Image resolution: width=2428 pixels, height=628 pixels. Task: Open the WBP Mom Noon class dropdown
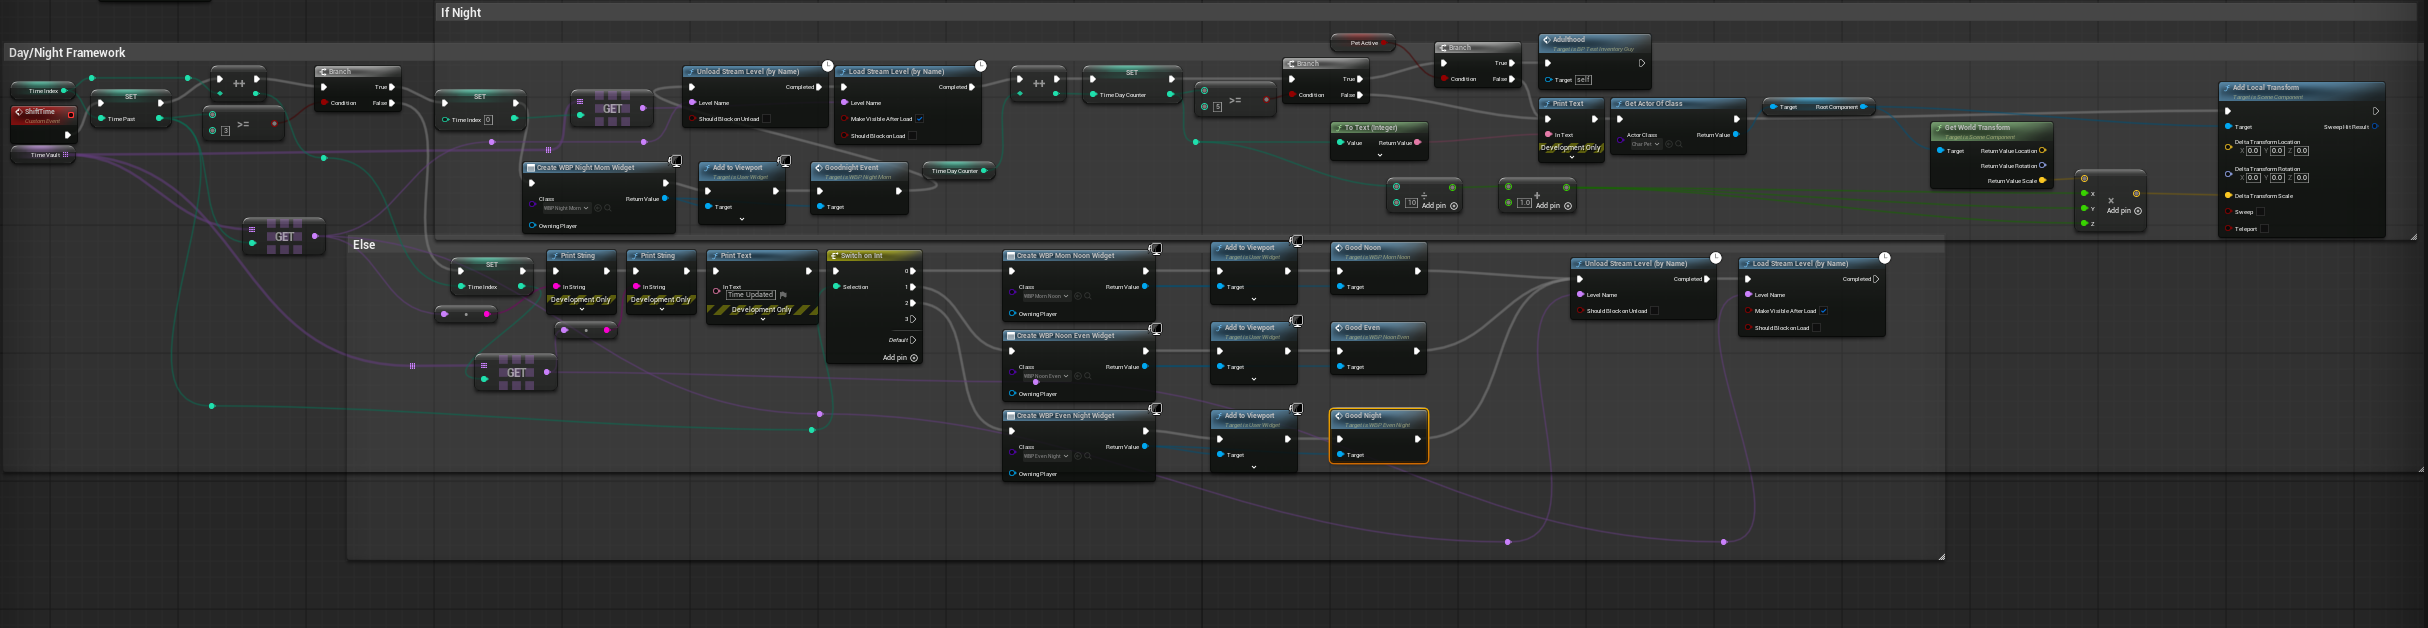click(1046, 296)
